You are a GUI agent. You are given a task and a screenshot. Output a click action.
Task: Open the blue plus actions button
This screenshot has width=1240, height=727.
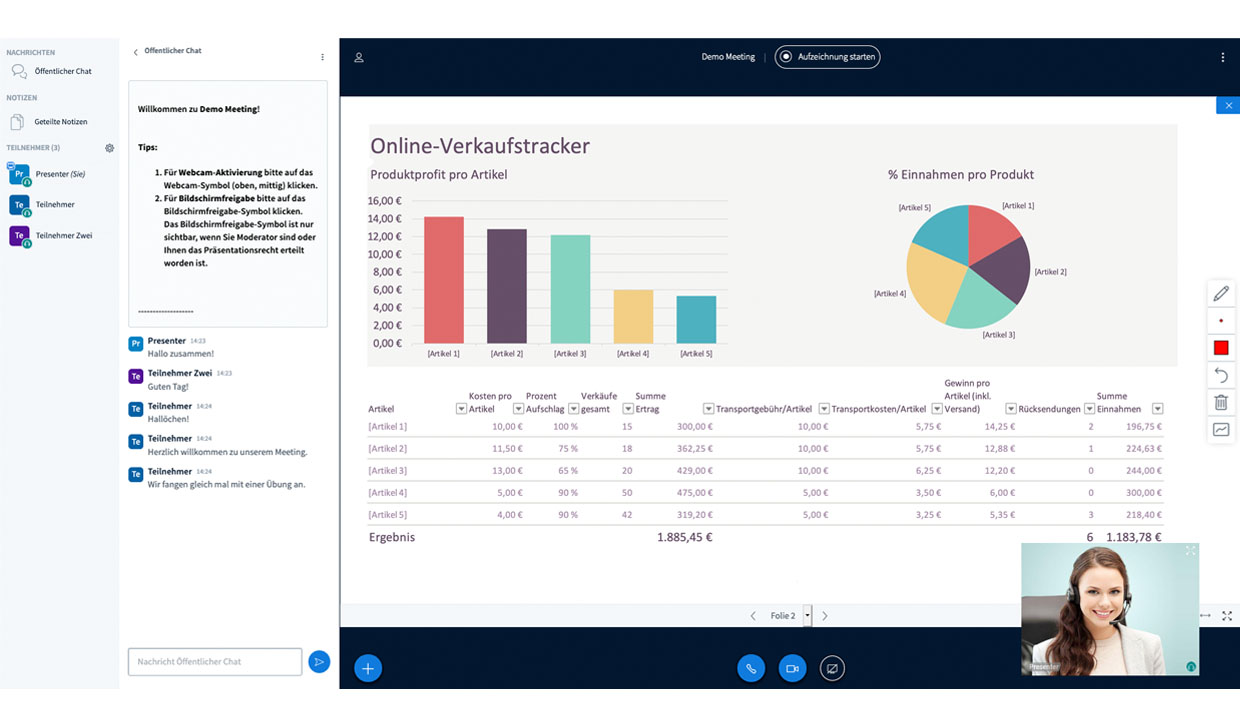(x=368, y=668)
